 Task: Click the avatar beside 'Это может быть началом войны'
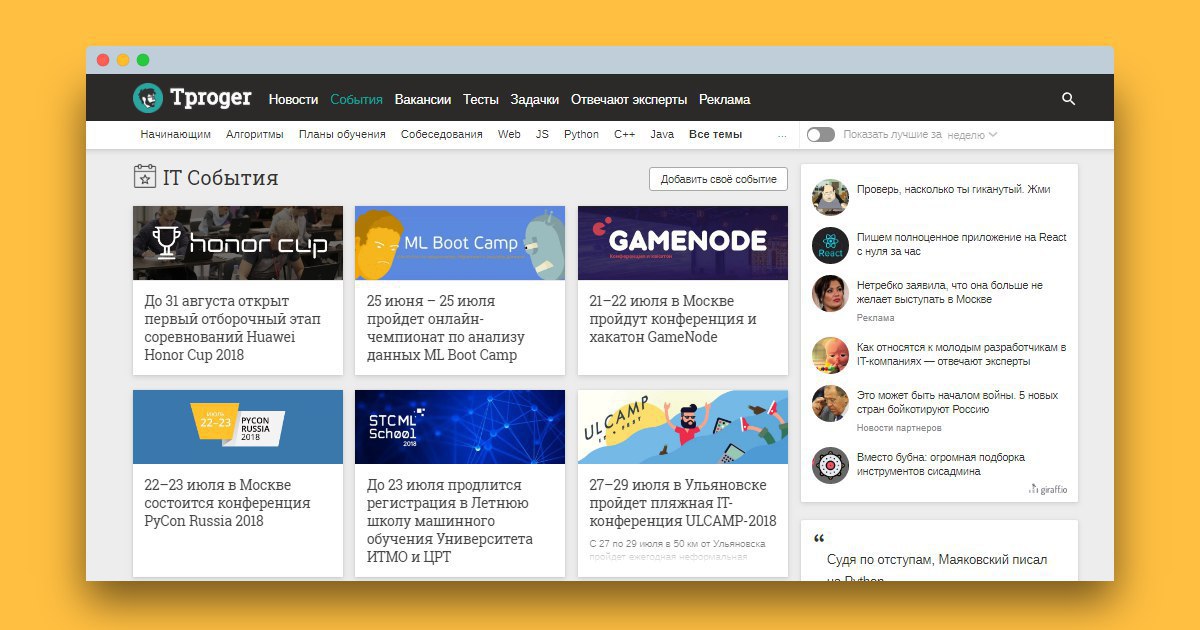830,403
